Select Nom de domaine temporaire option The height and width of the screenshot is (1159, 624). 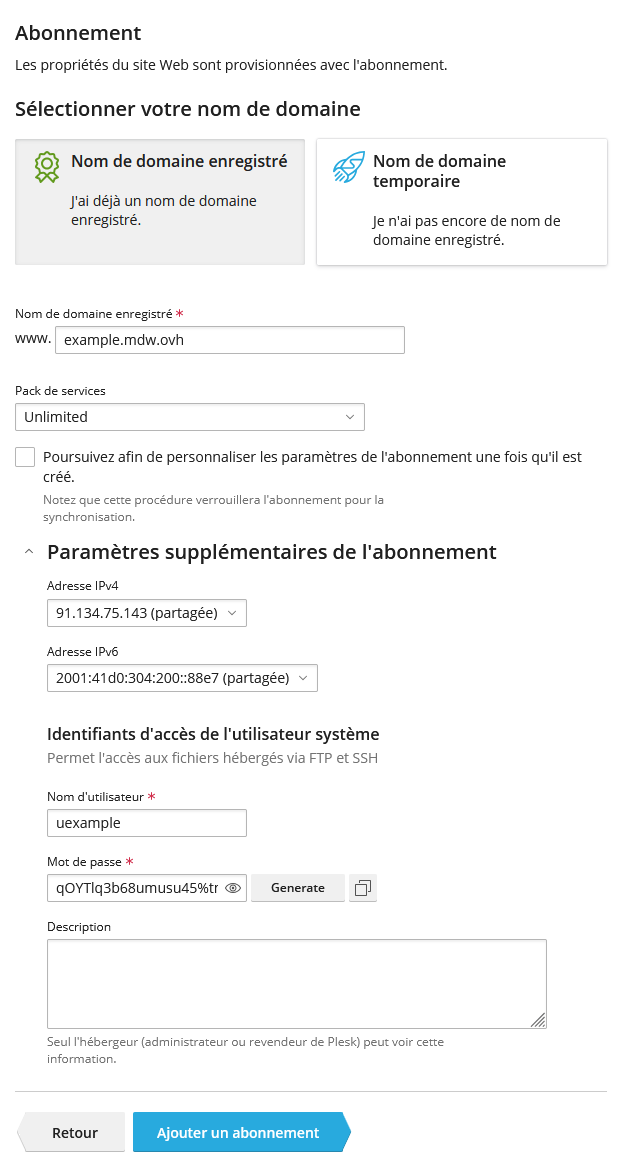pyautogui.click(x=462, y=201)
